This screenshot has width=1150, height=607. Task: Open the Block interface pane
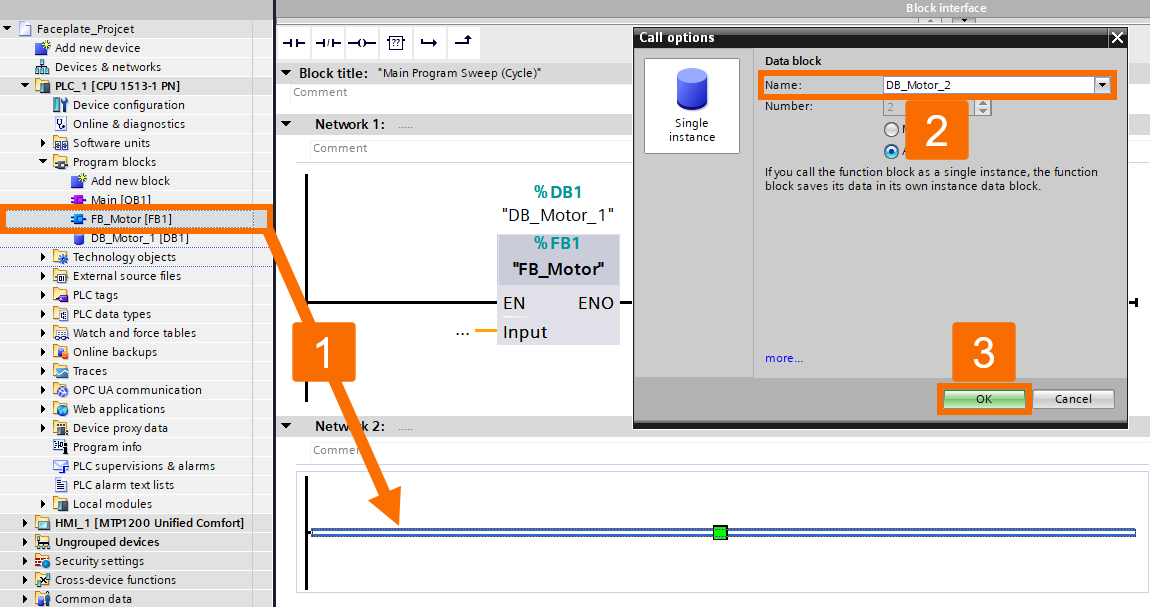point(946,8)
